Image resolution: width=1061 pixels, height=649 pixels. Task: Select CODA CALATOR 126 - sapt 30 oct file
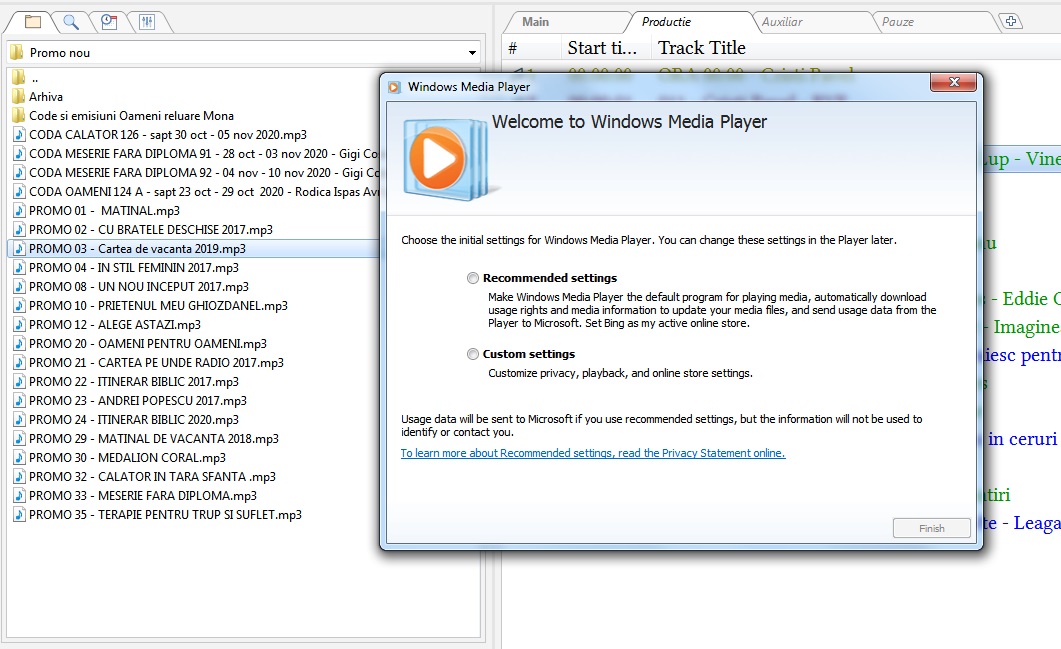point(168,135)
